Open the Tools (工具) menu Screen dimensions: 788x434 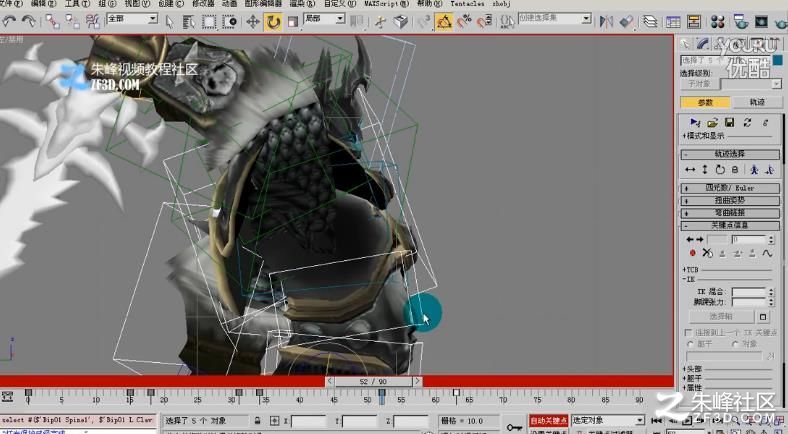point(77,4)
